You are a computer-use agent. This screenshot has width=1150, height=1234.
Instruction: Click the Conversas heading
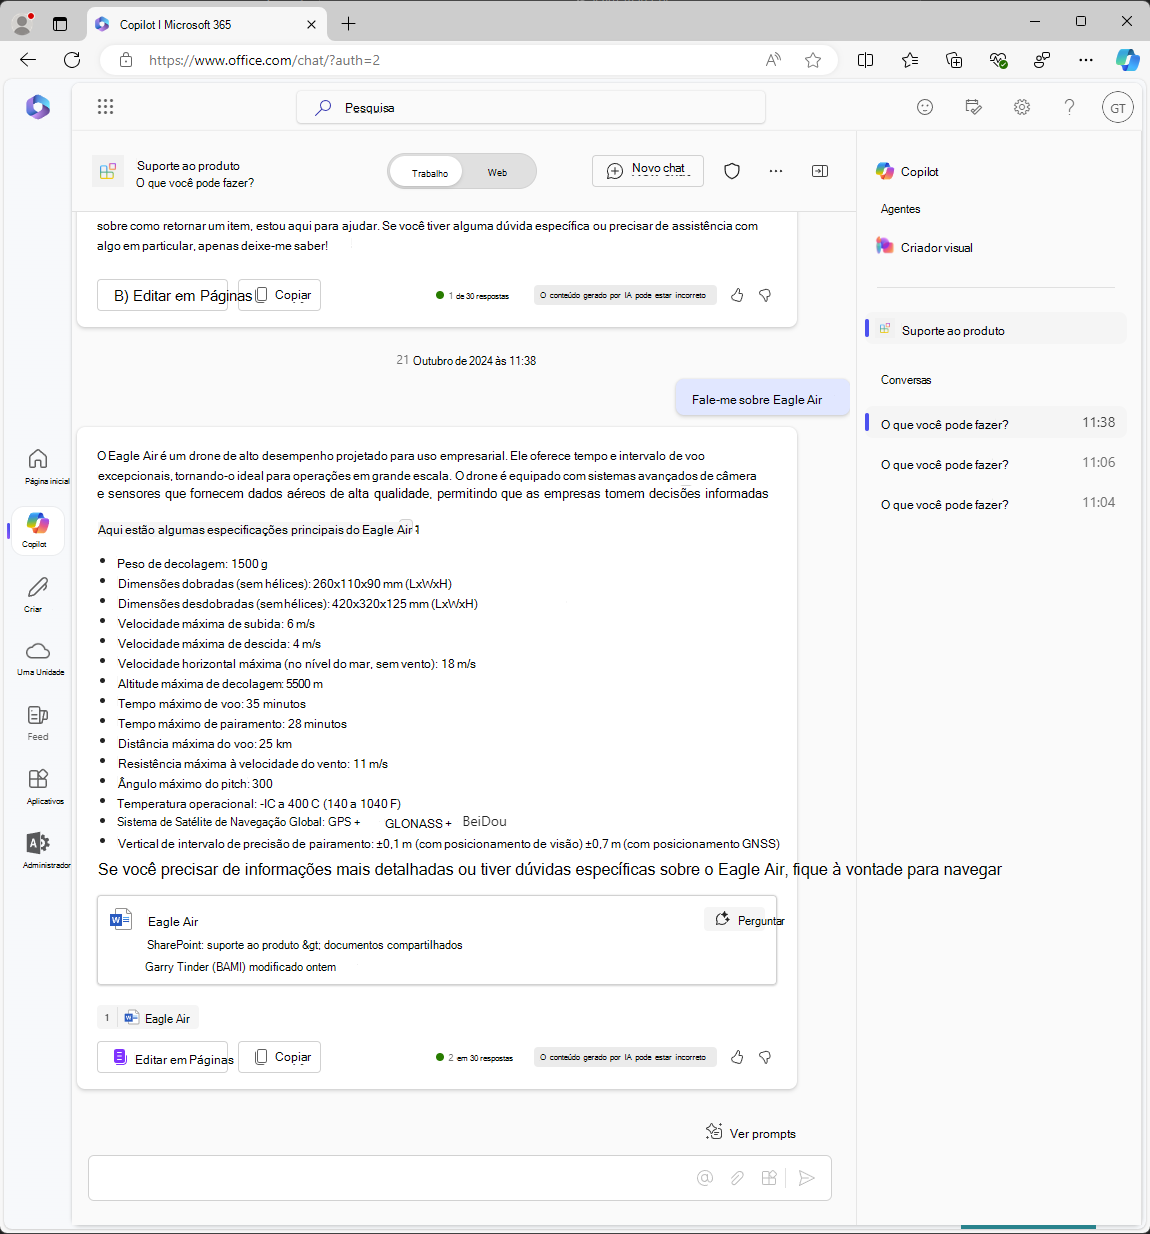tap(906, 380)
